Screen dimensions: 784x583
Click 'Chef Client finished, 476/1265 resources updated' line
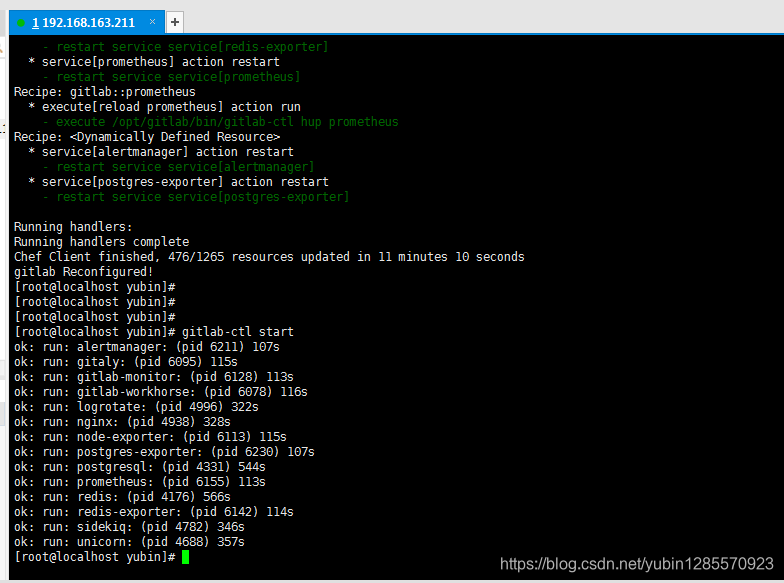pos(269,256)
